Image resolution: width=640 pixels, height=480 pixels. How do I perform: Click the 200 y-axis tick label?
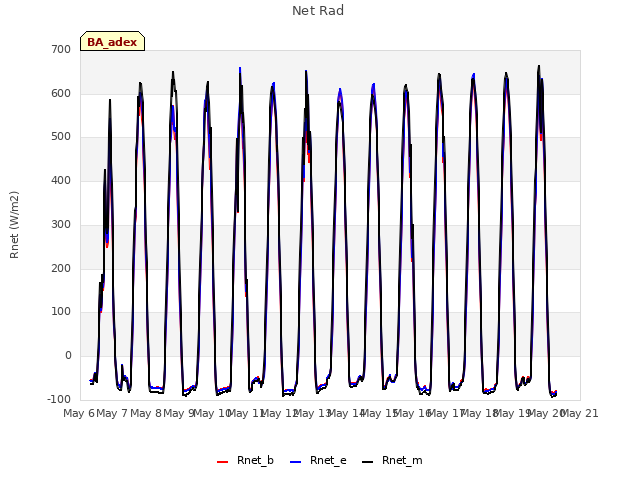61,269
